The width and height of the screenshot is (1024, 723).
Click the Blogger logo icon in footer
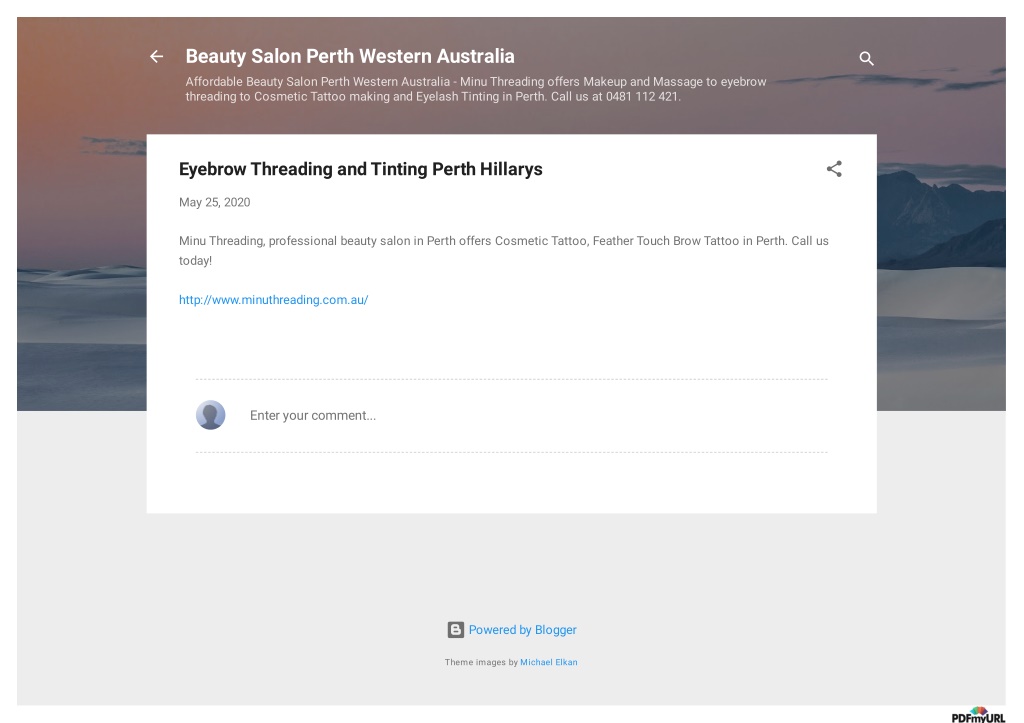[455, 630]
